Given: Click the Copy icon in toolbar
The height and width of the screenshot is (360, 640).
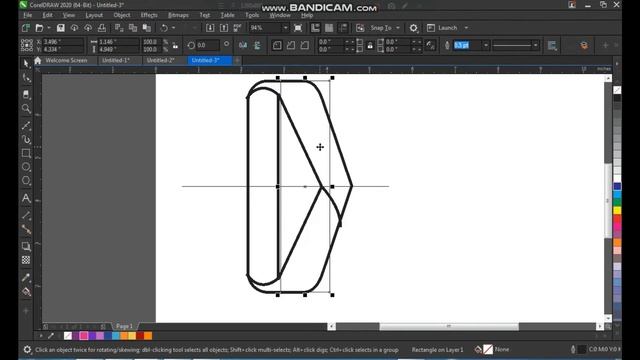Looking at the screenshot, I should point(133,28).
